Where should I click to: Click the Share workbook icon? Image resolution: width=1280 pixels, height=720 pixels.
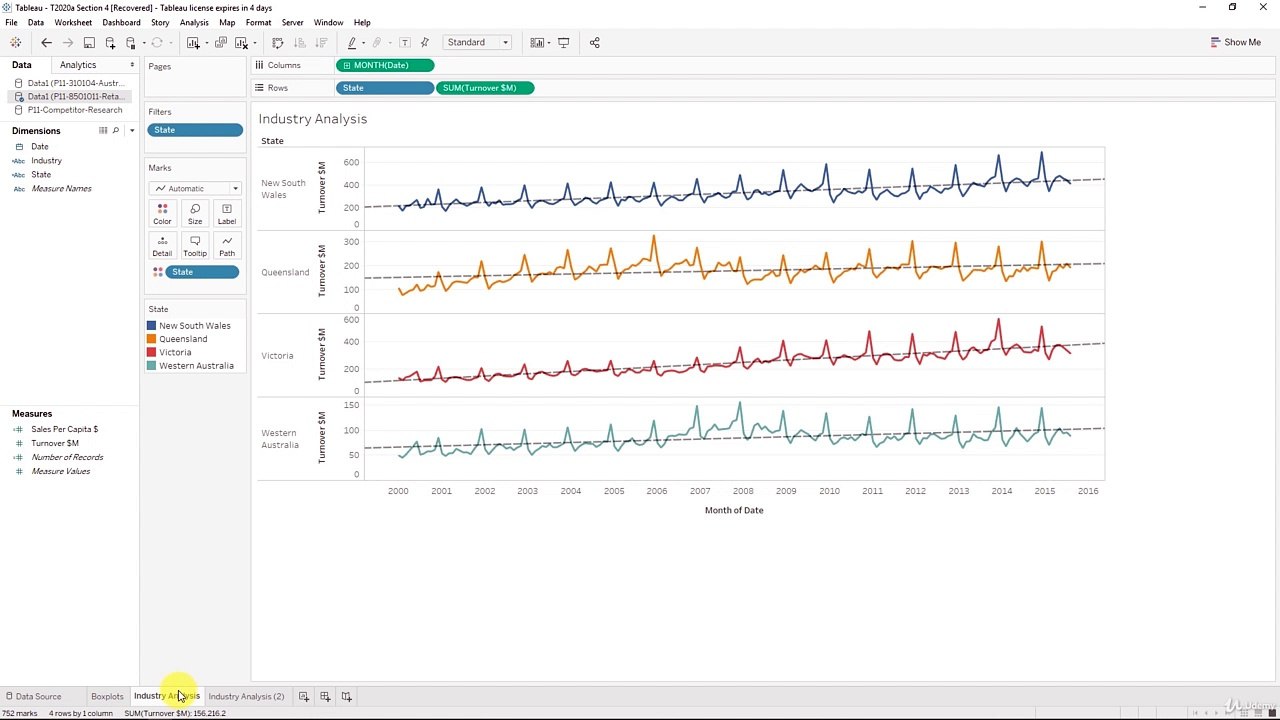pos(595,43)
